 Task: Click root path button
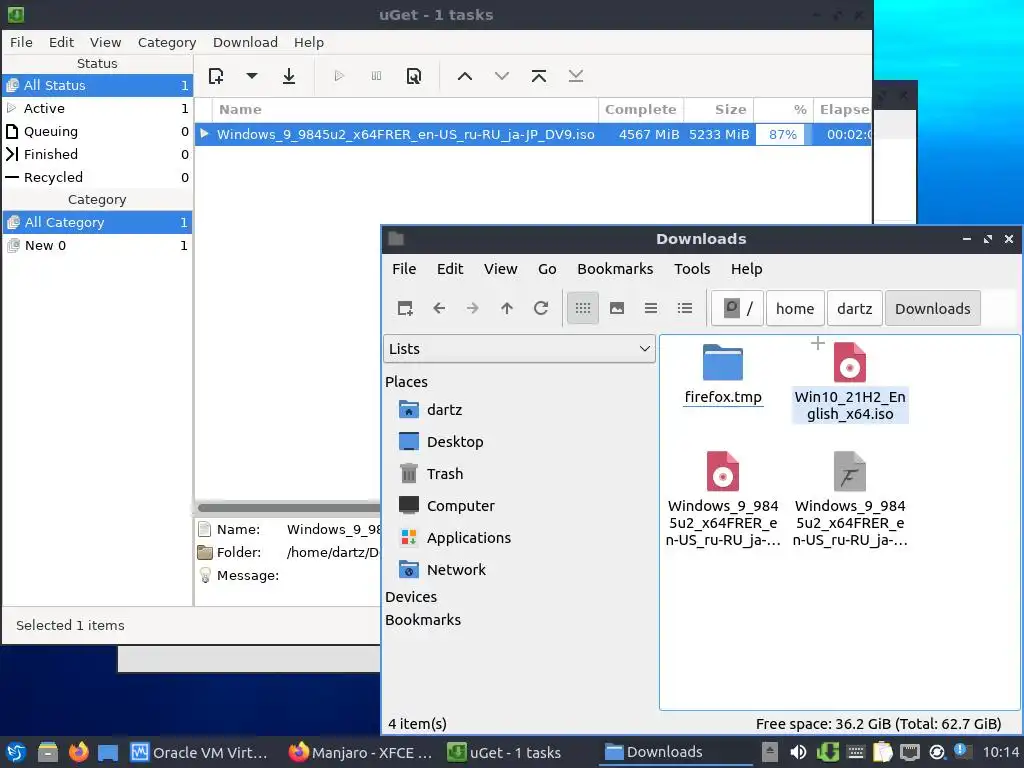click(737, 308)
